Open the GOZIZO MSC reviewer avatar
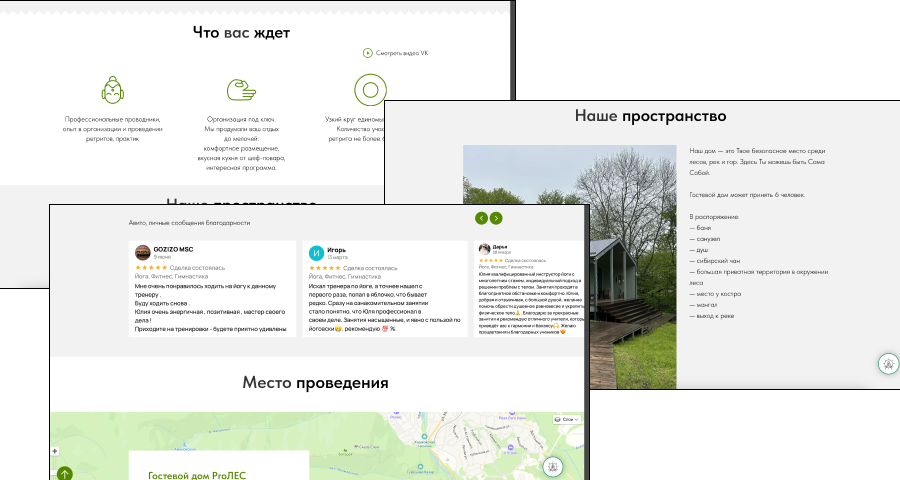 [142, 253]
